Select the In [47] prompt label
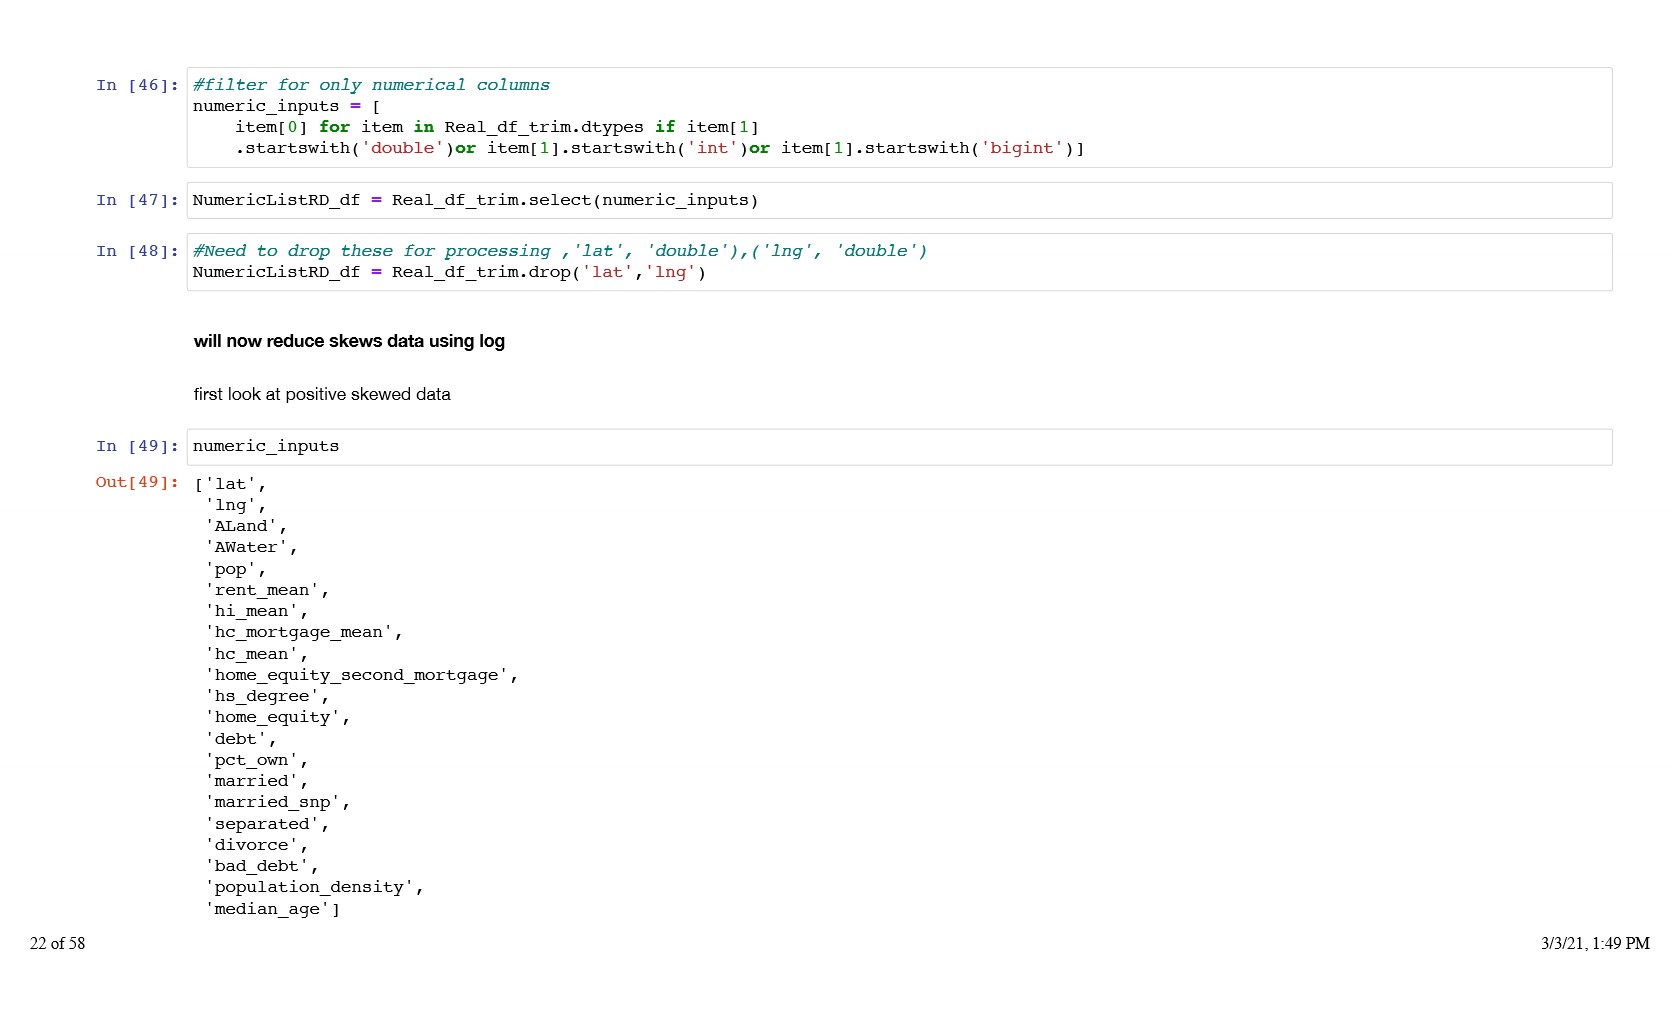The height and width of the screenshot is (1020, 1680). click(x=137, y=200)
